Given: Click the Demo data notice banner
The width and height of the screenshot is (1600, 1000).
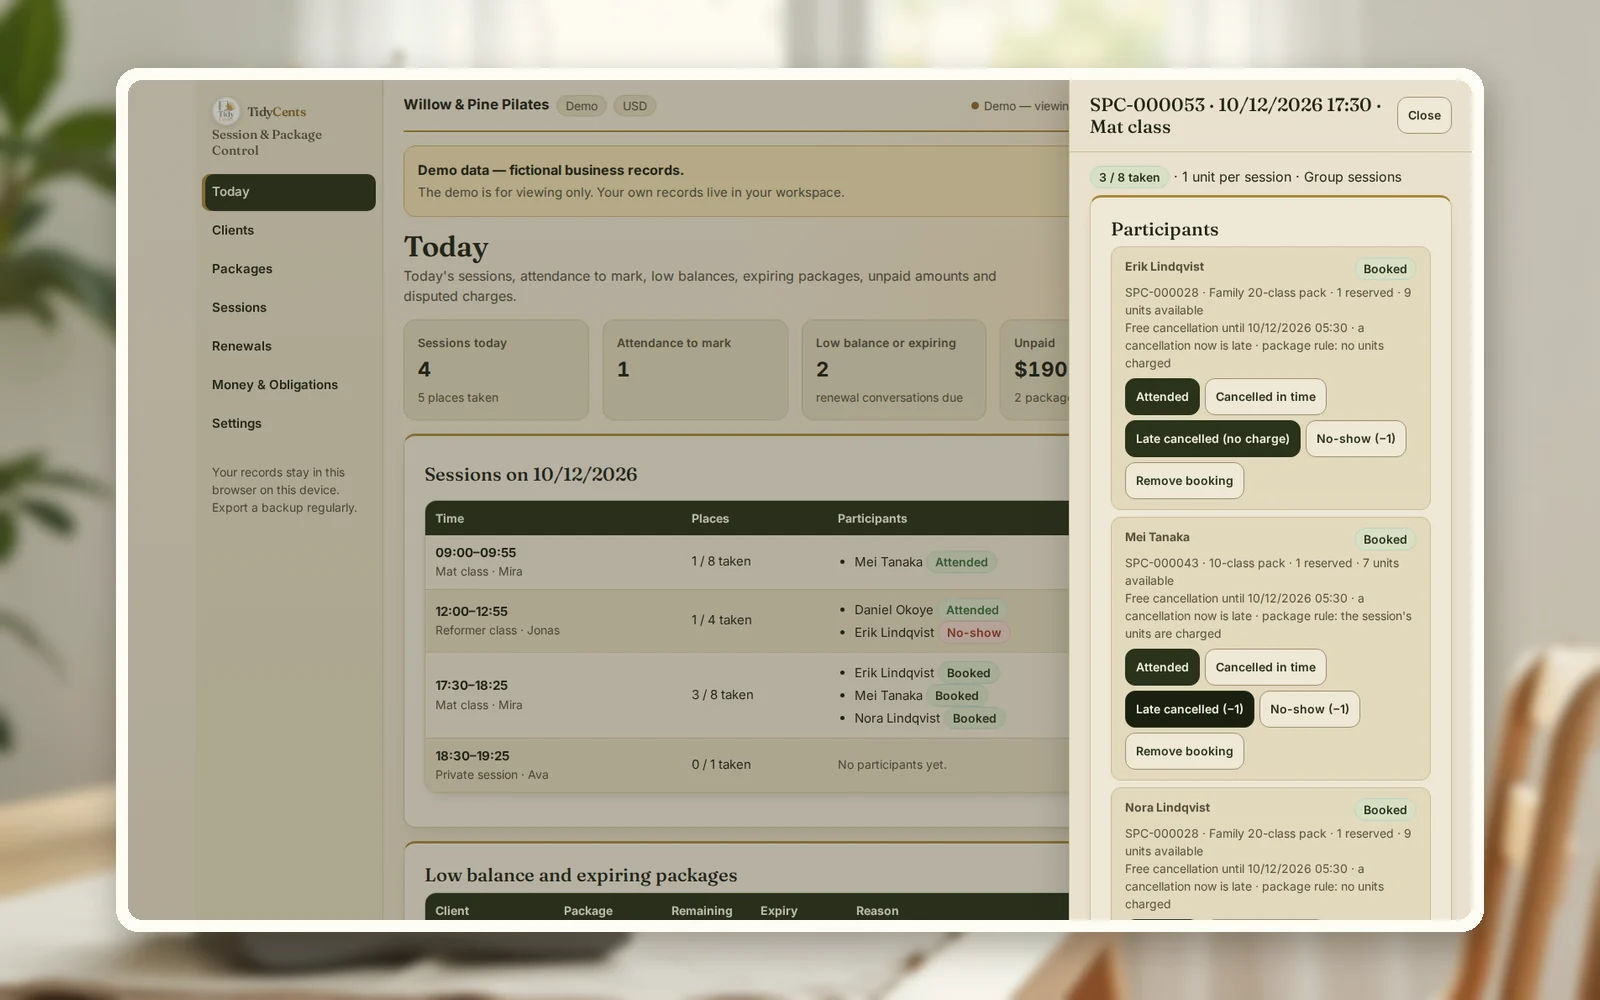Looking at the screenshot, I should 737,182.
